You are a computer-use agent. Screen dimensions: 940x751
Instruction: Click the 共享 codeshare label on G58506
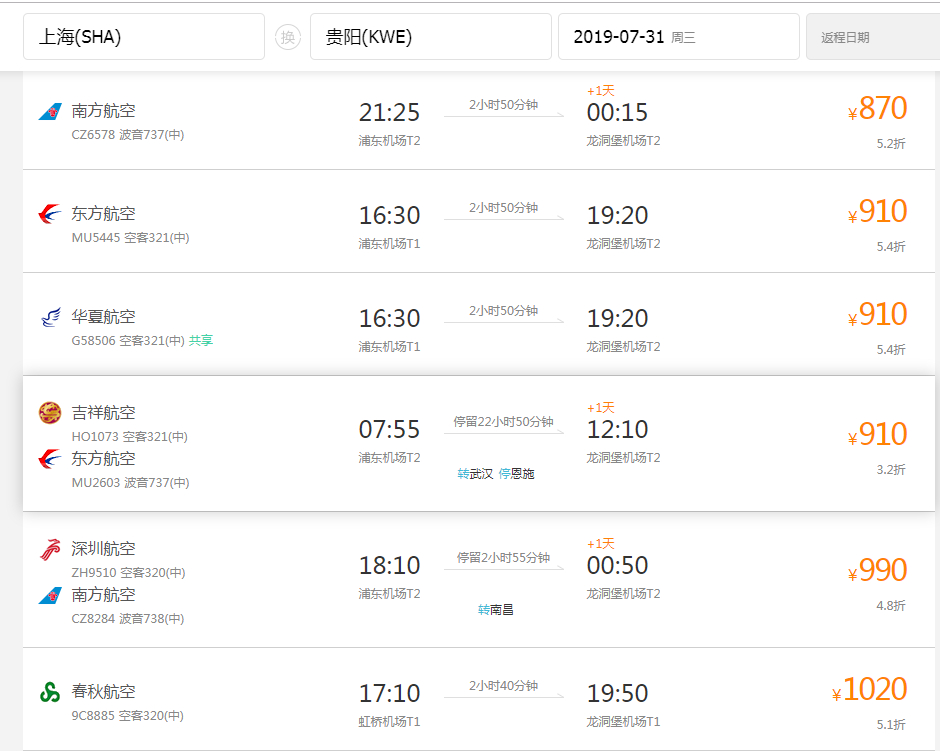point(201,340)
